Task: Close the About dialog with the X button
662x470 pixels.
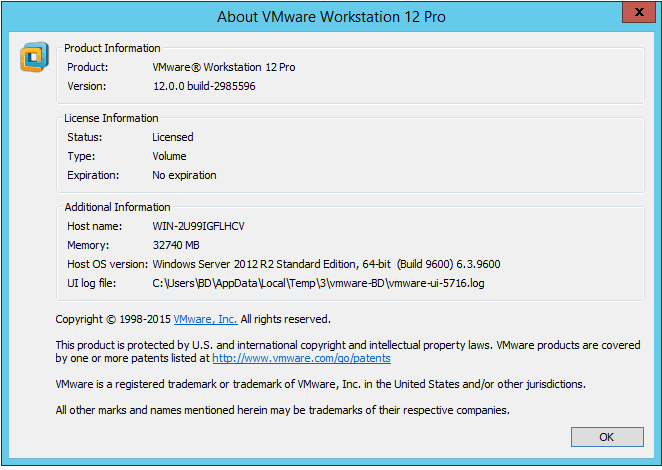Action: 639,12
